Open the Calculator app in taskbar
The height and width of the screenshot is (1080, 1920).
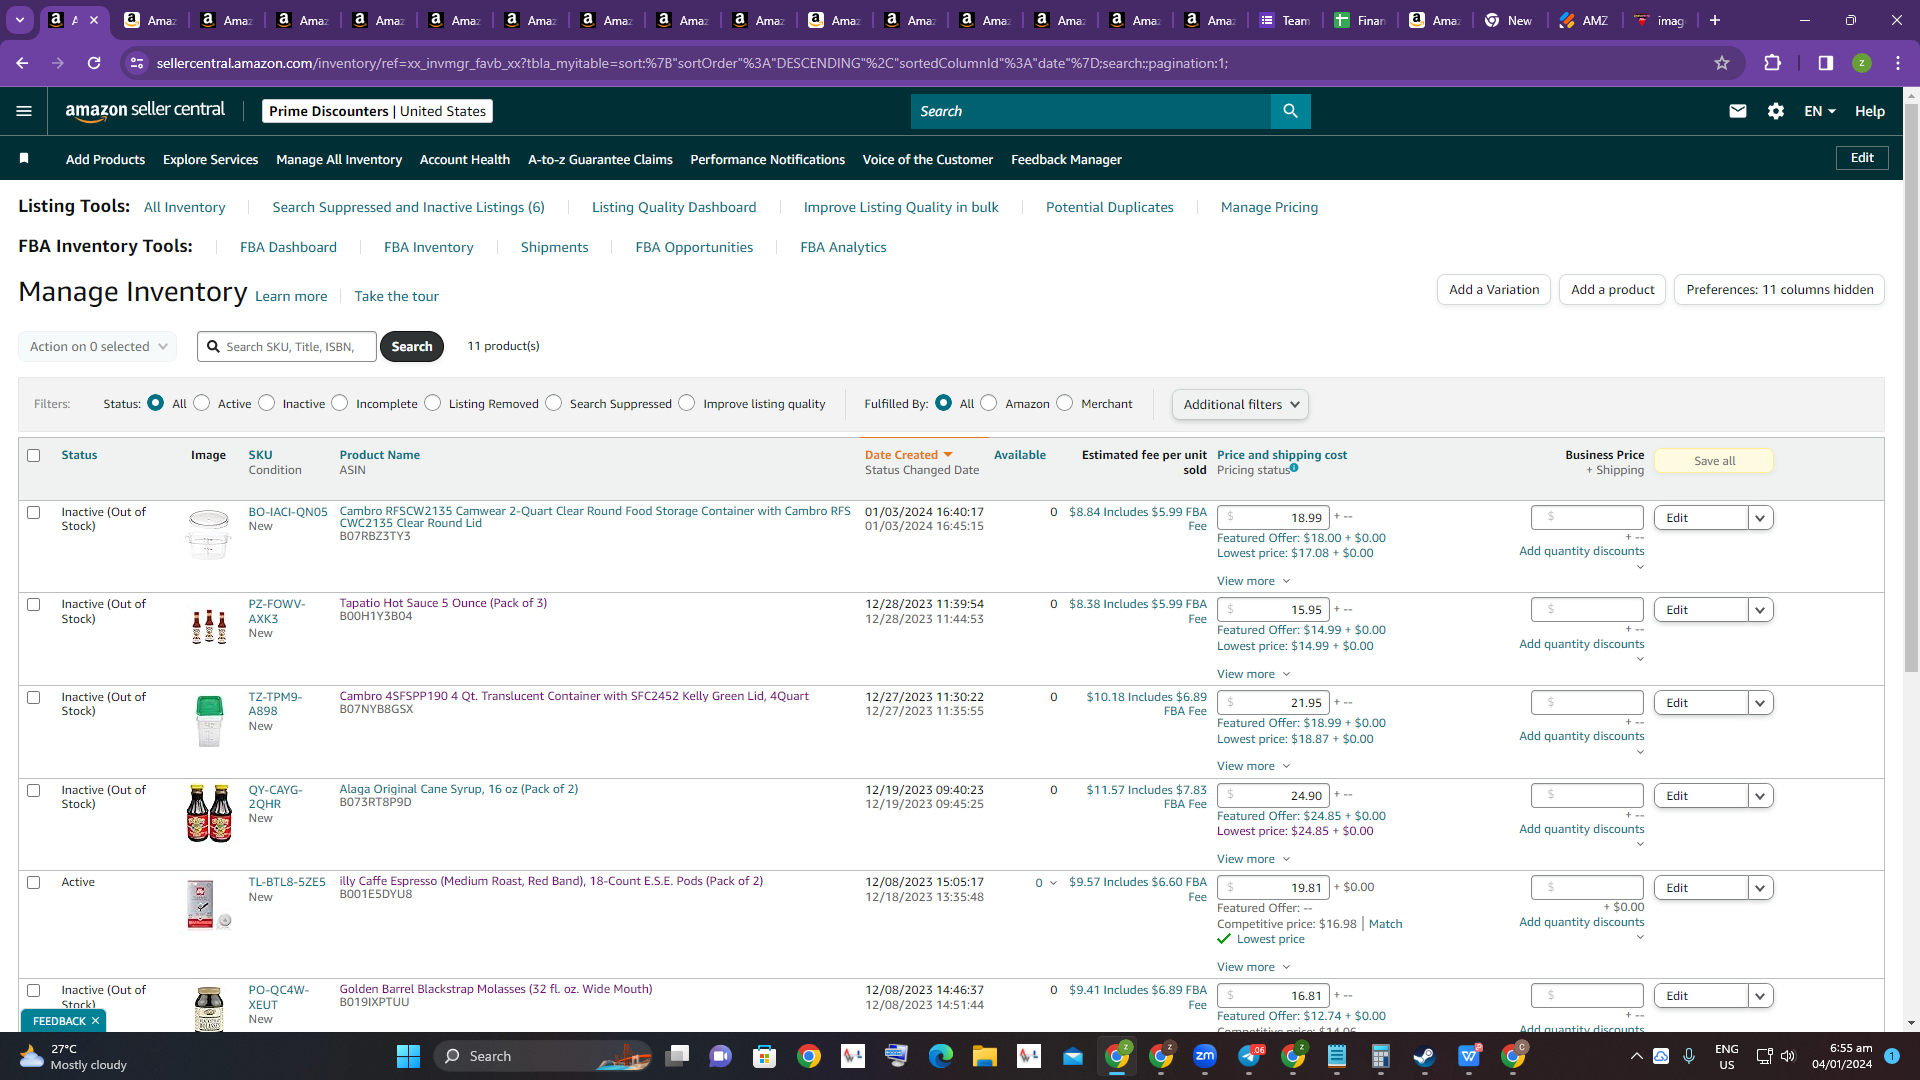pyautogui.click(x=1381, y=1056)
